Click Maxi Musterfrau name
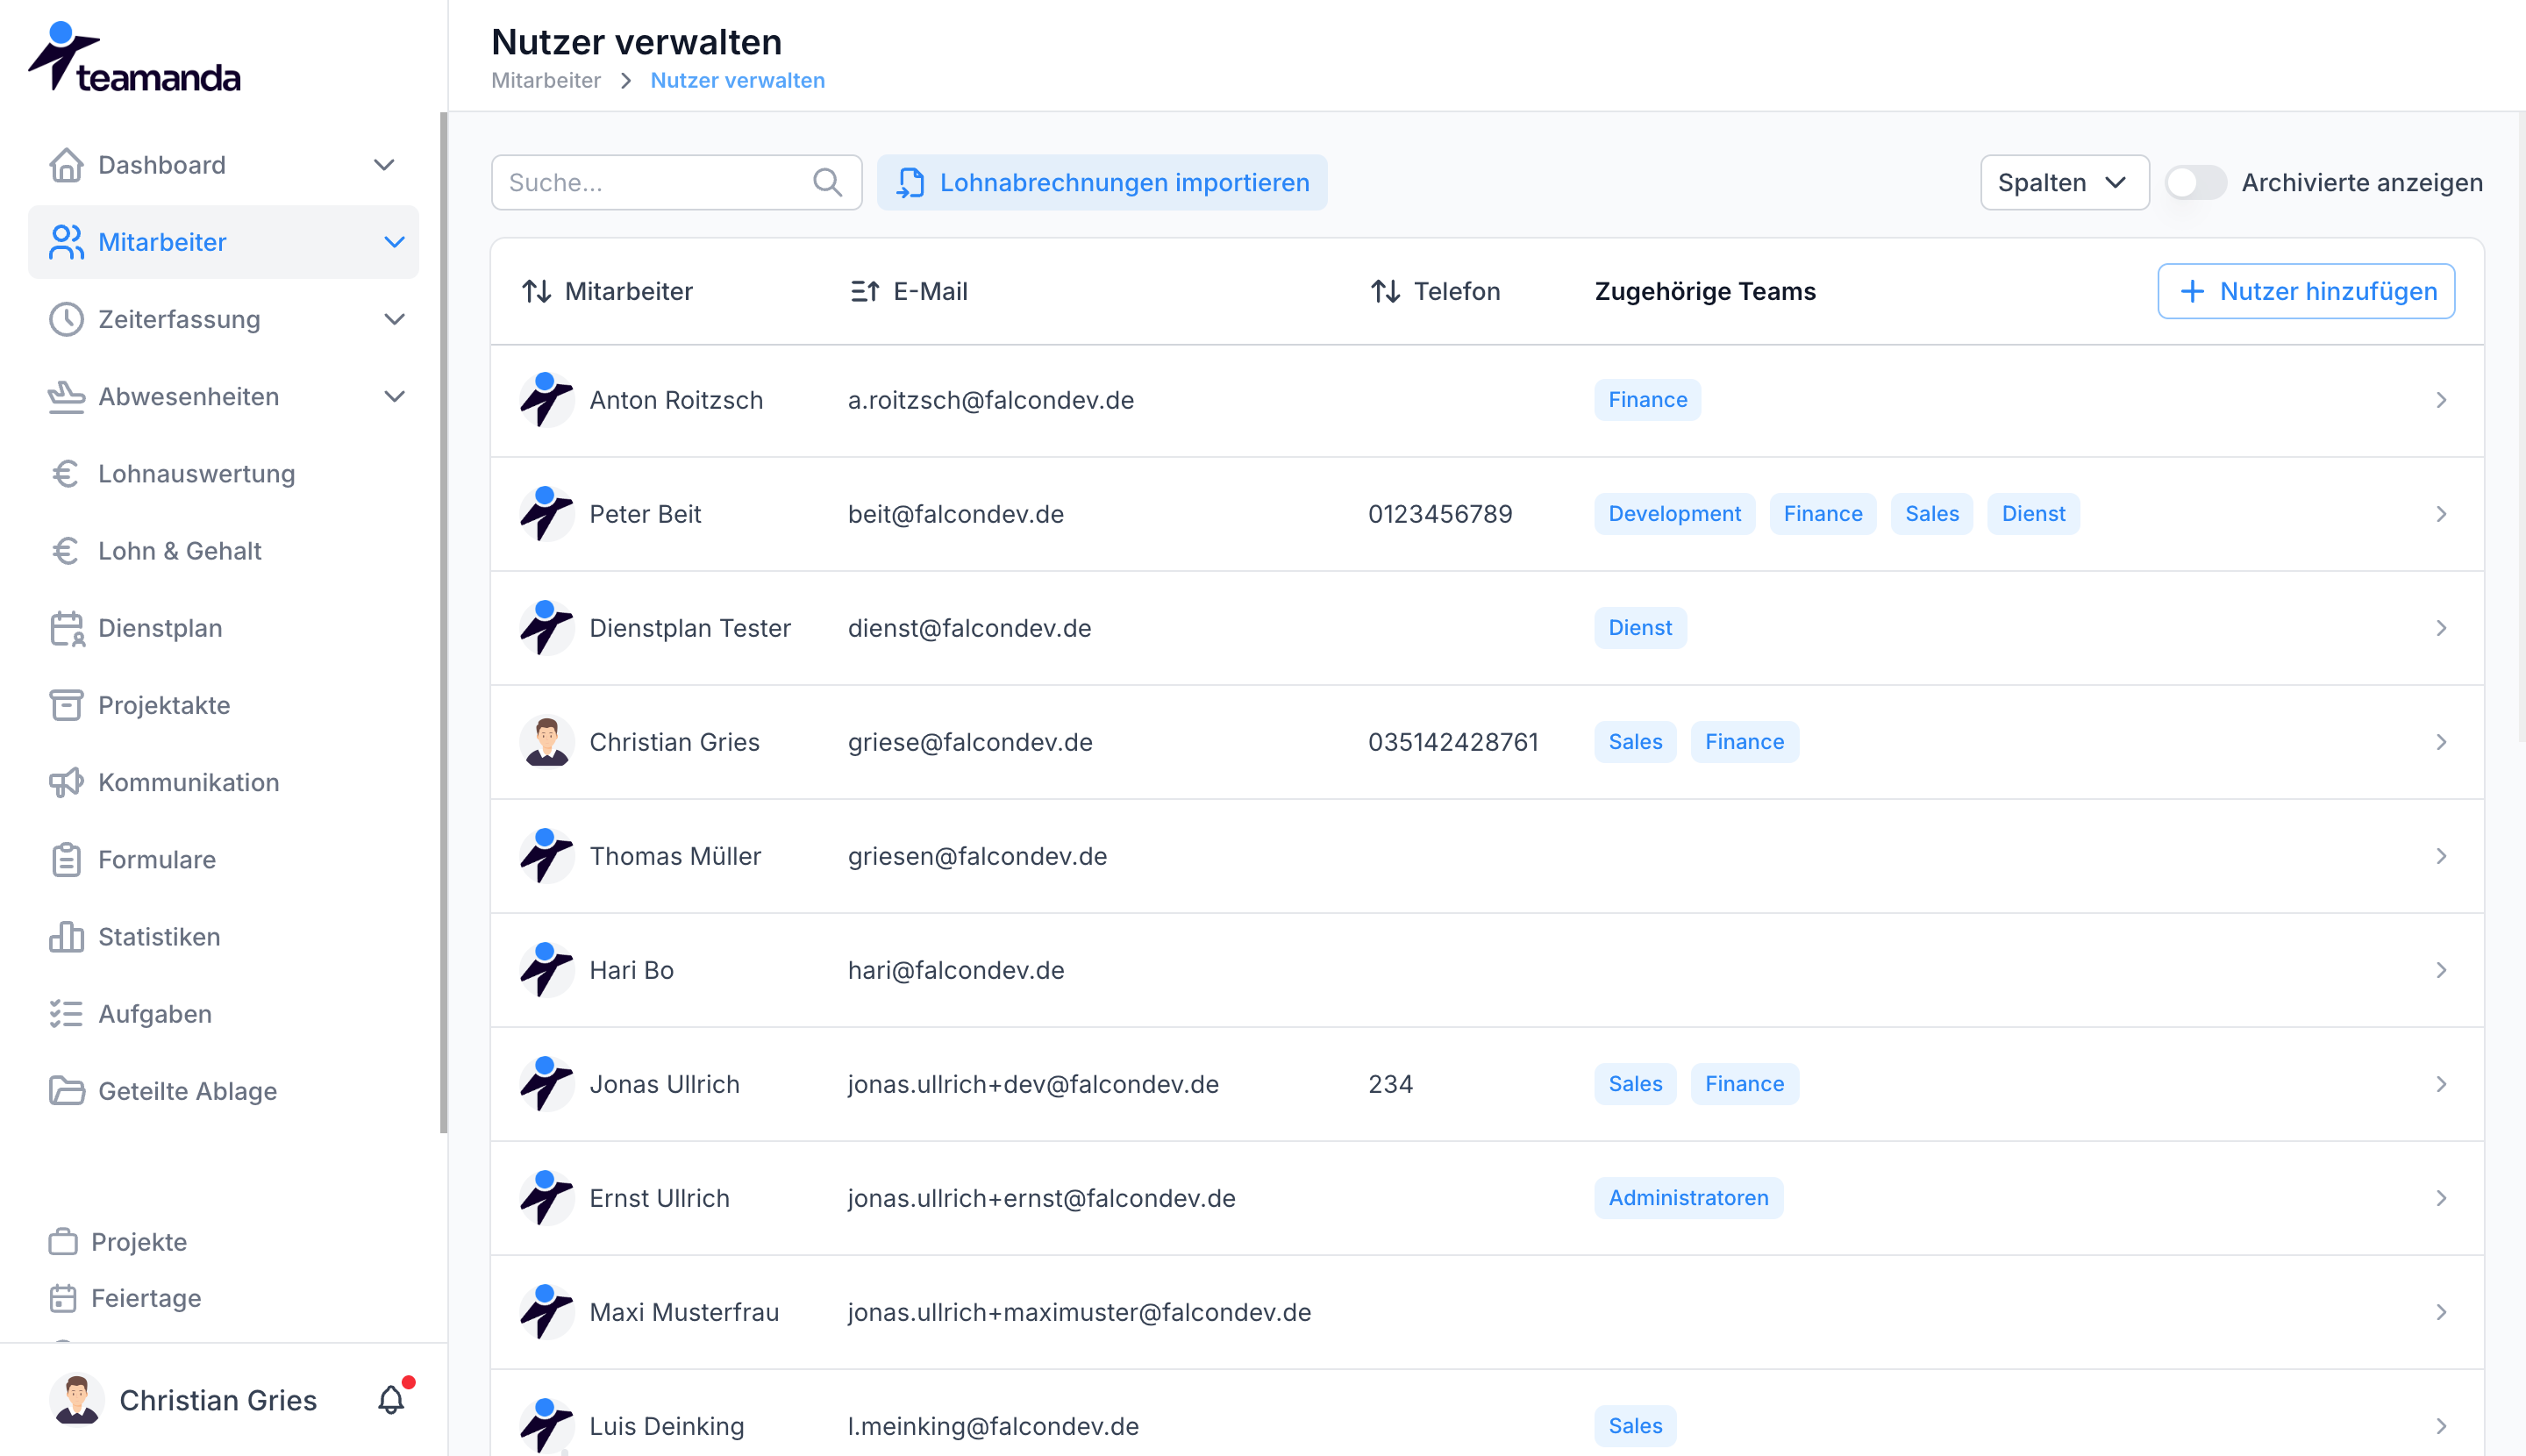This screenshot has height=1456, width=2526. tap(684, 1312)
